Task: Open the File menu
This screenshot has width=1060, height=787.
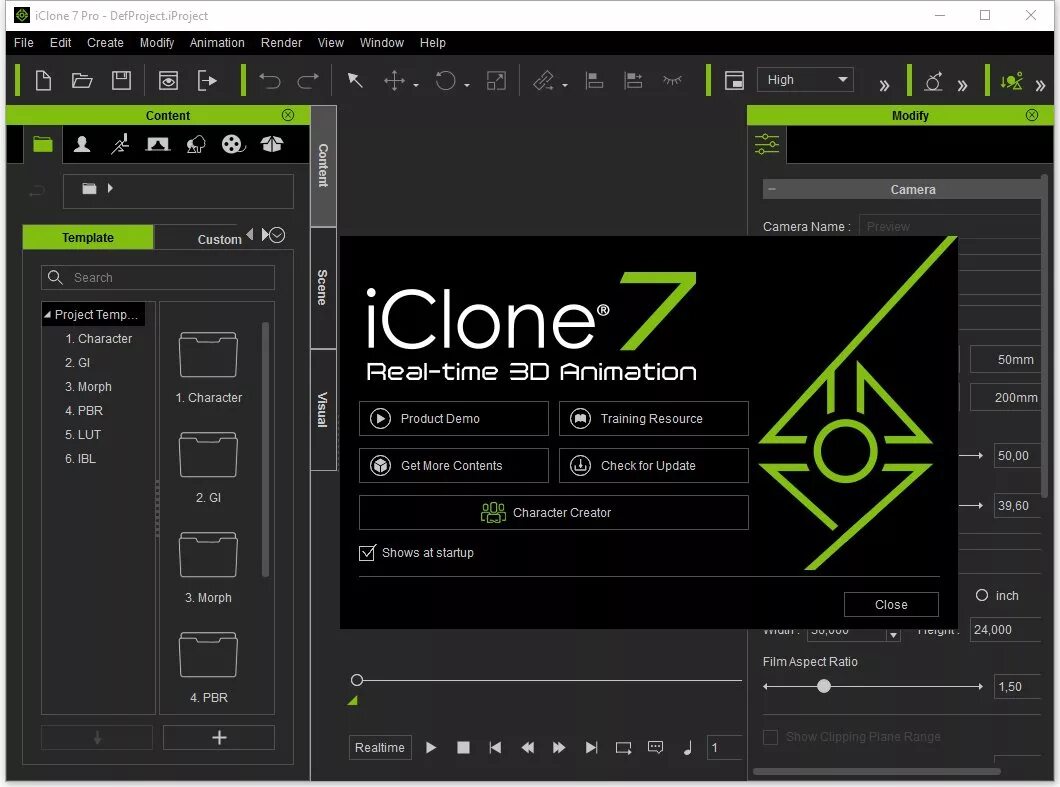Action: point(24,43)
